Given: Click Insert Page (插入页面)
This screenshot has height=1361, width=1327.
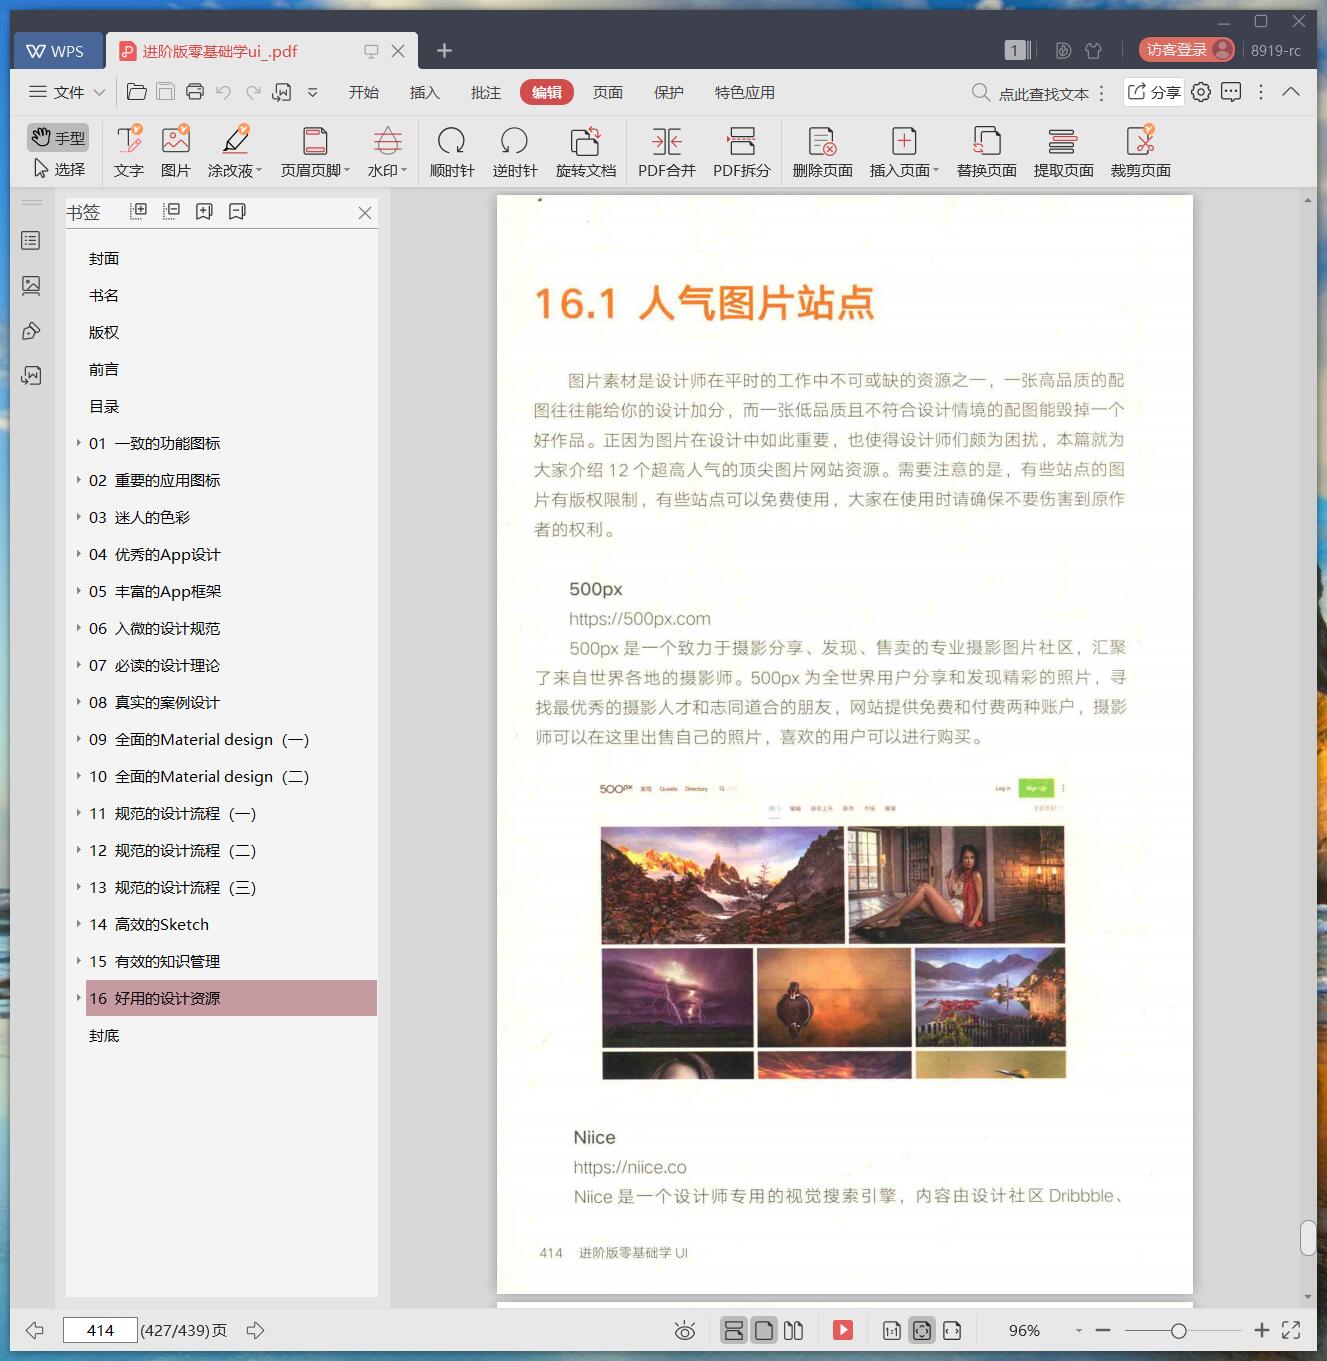Looking at the screenshot, I should pyautogui.click(x=904, y=151).
